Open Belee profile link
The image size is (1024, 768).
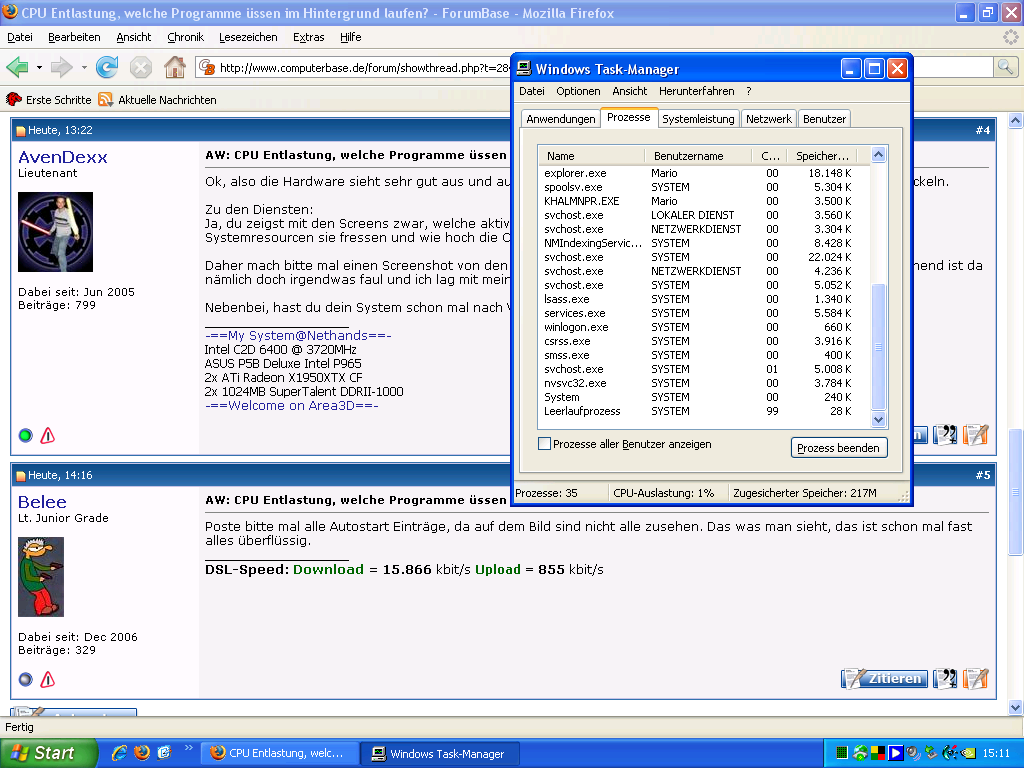point(42,502)
